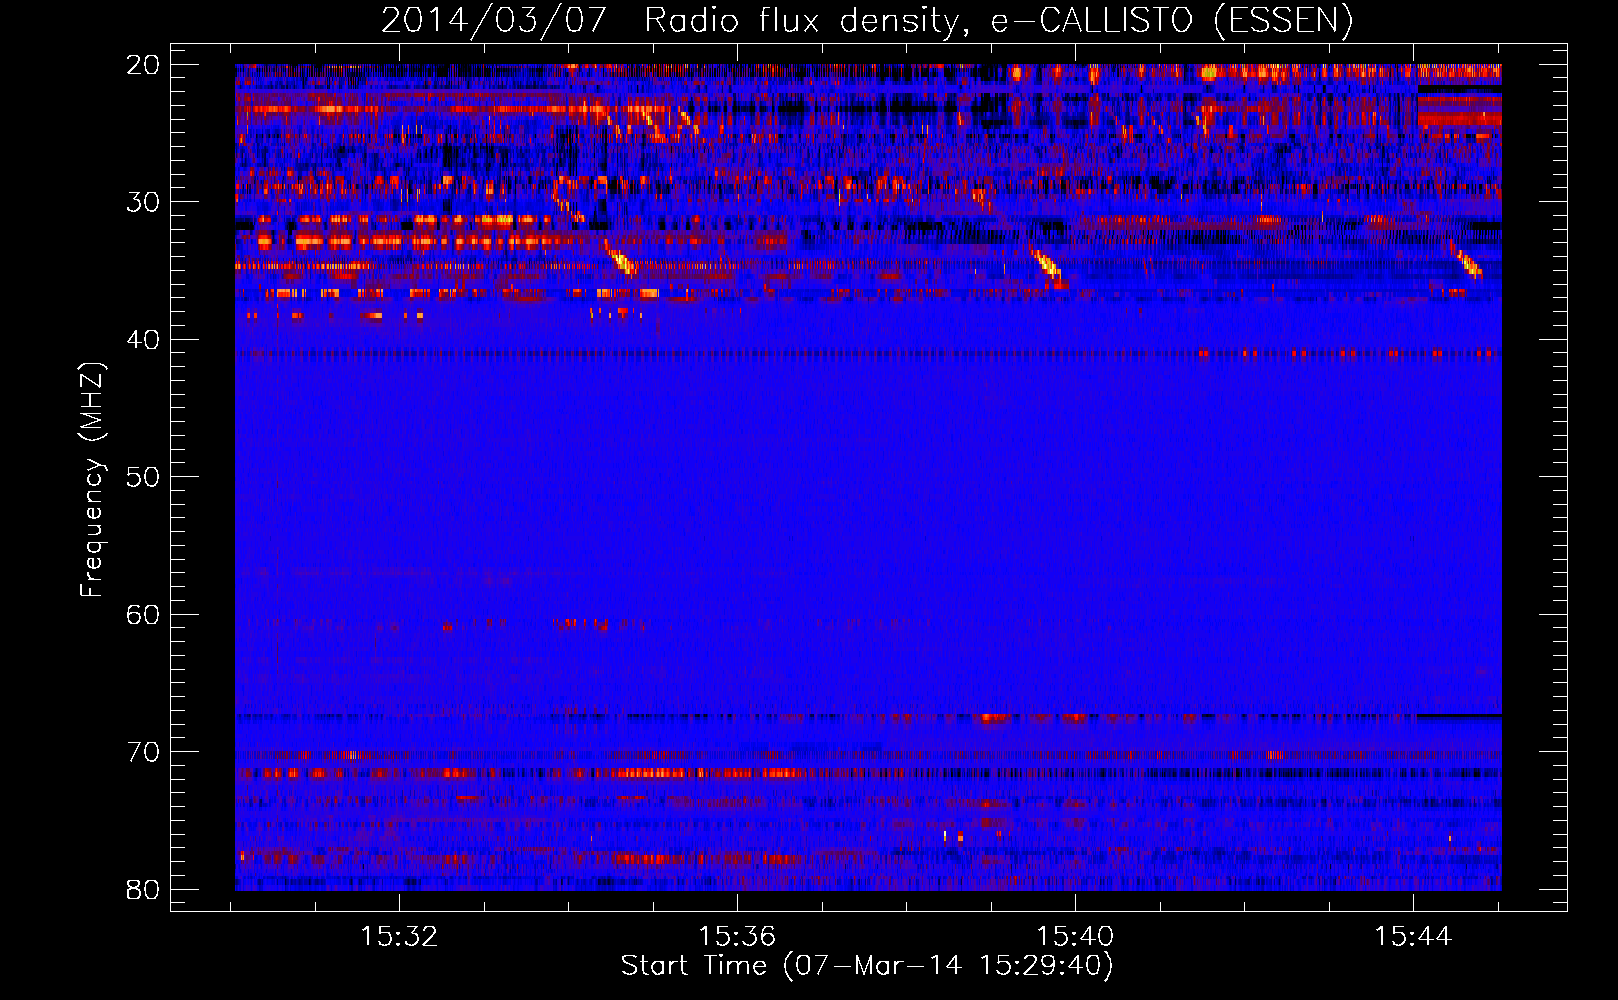This screenshot has height=1000, width=1618.
Task: Click the 20 MHz frequency tick label
Action: (143, 65)
